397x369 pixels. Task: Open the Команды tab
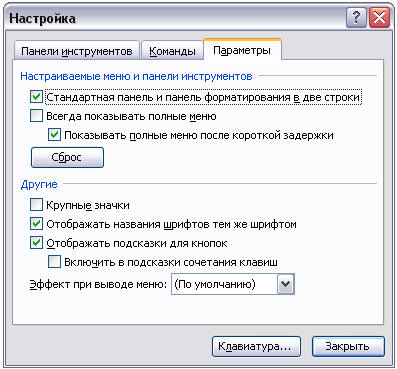click(172, 51)
